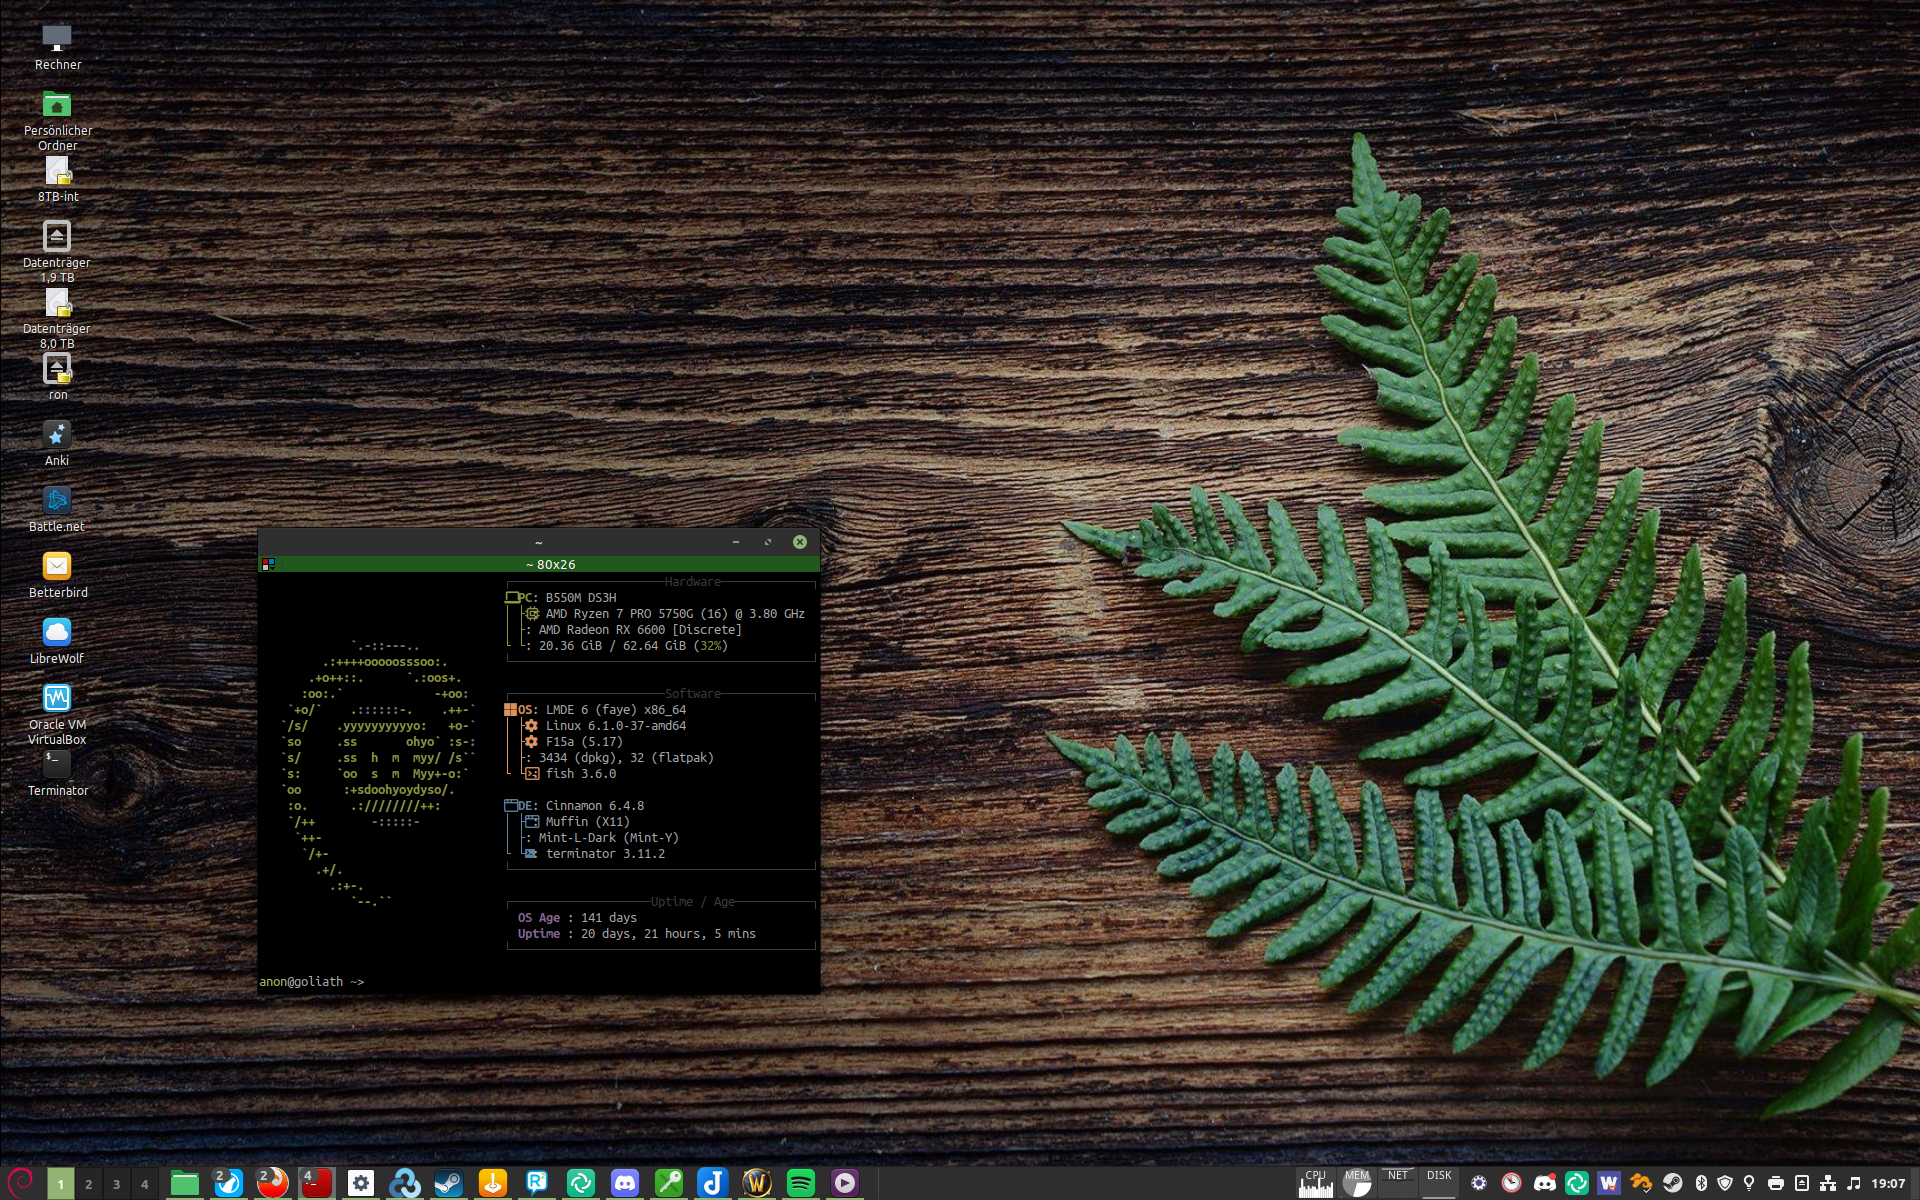The width and height of the screenshot is (1920, 1200).
Task: Open the MEM usage applet
Action: point(1357,1184)
